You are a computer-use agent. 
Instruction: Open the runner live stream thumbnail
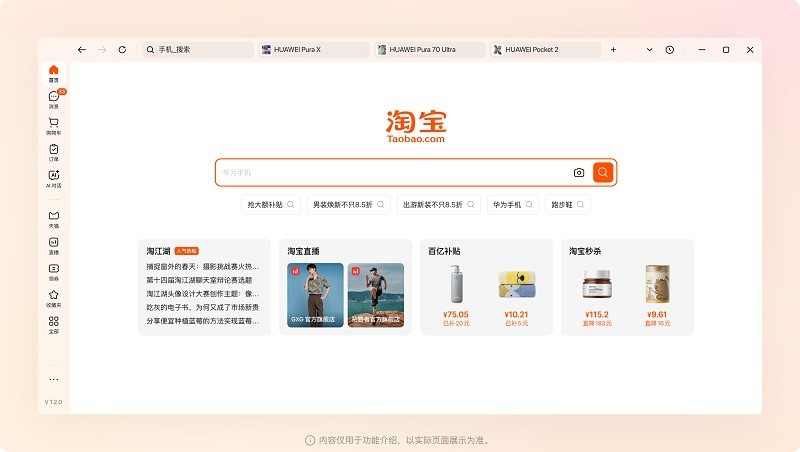click(376, 295)
